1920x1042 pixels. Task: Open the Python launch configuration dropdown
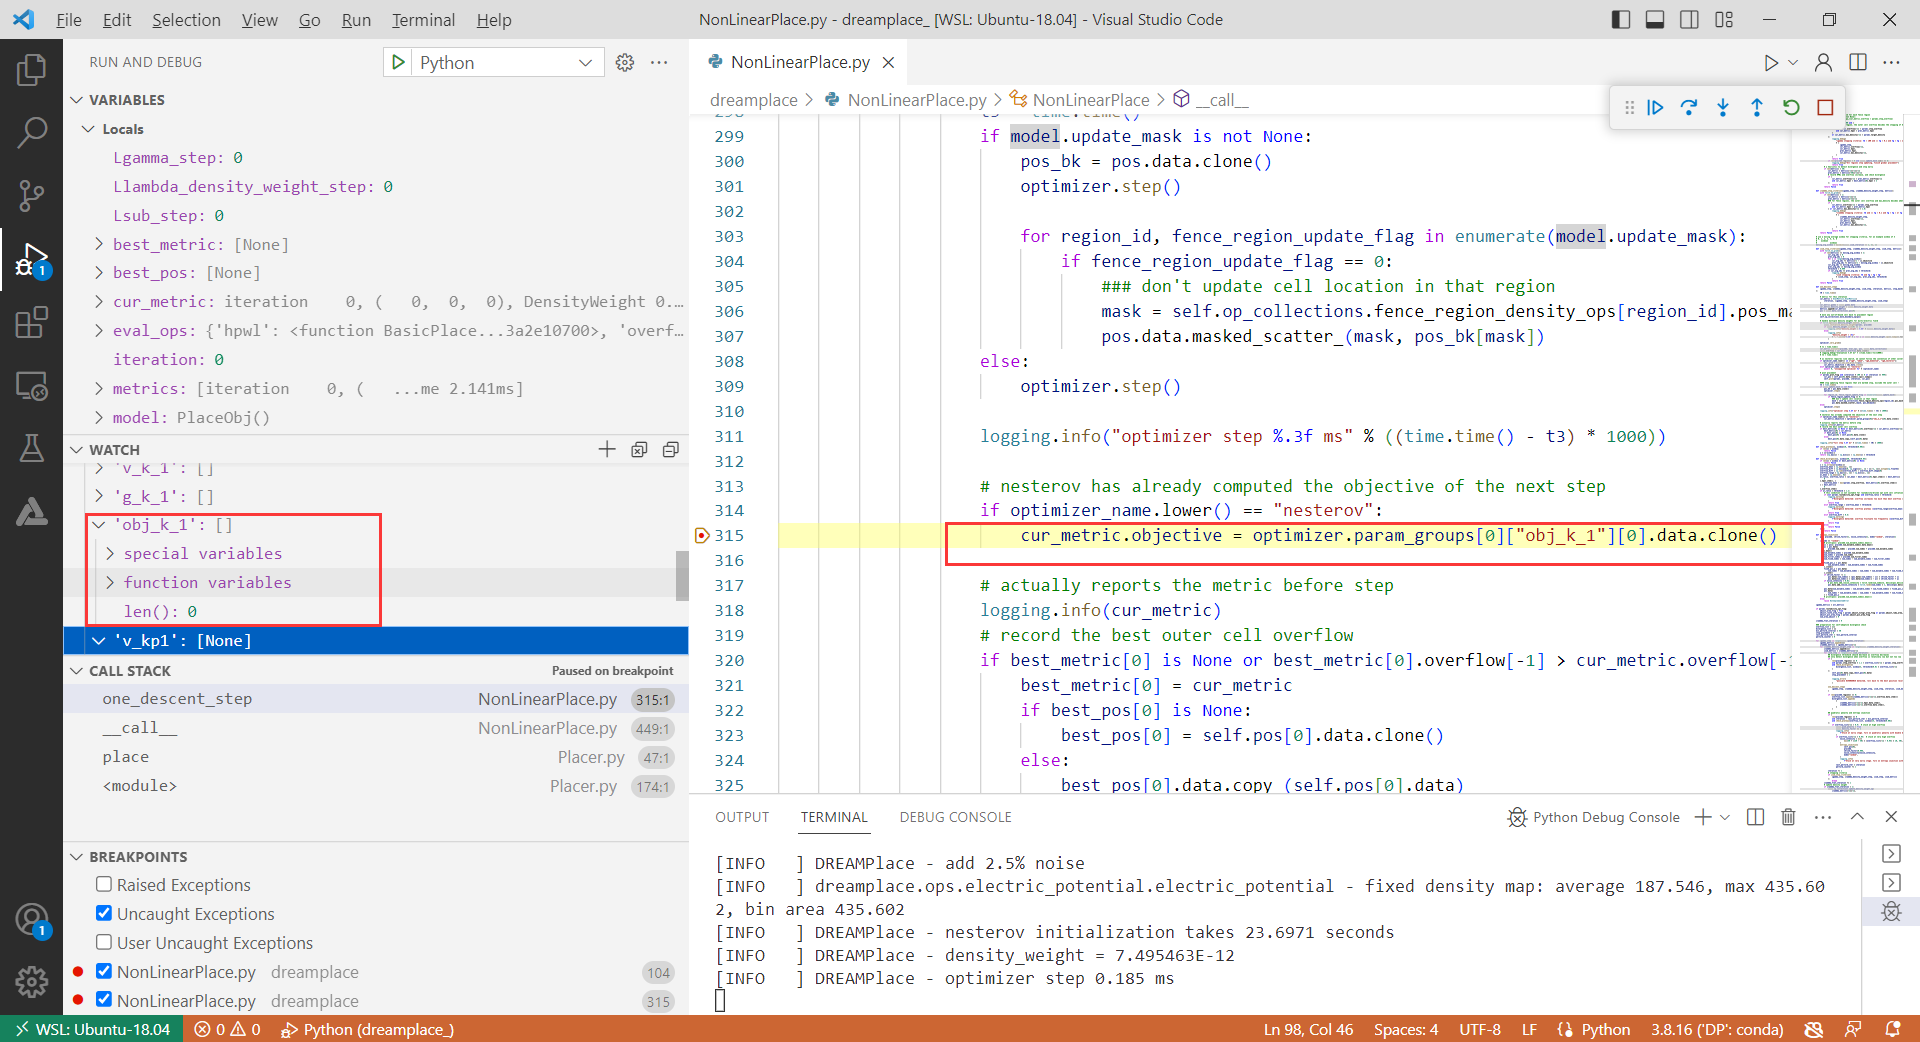click(x=585, y=61)
